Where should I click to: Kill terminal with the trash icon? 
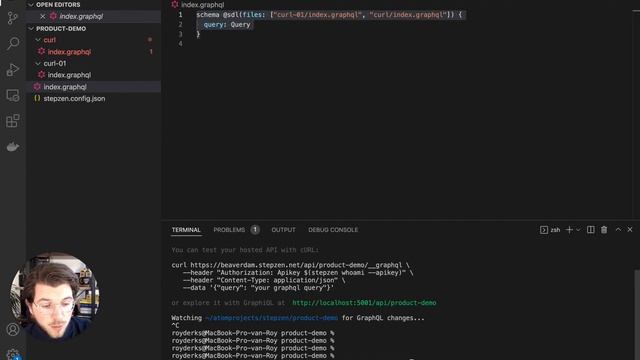(x=604, y=230)
